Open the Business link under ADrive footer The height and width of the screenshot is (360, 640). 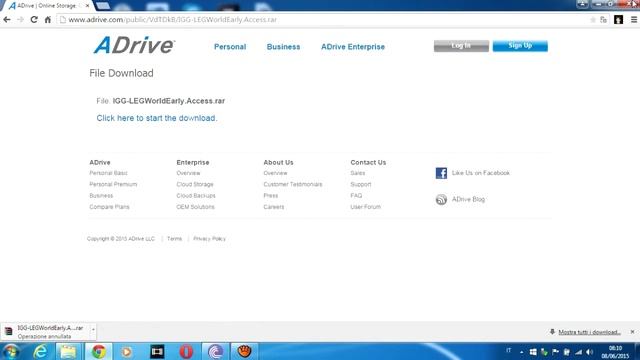tap(101, 196)
